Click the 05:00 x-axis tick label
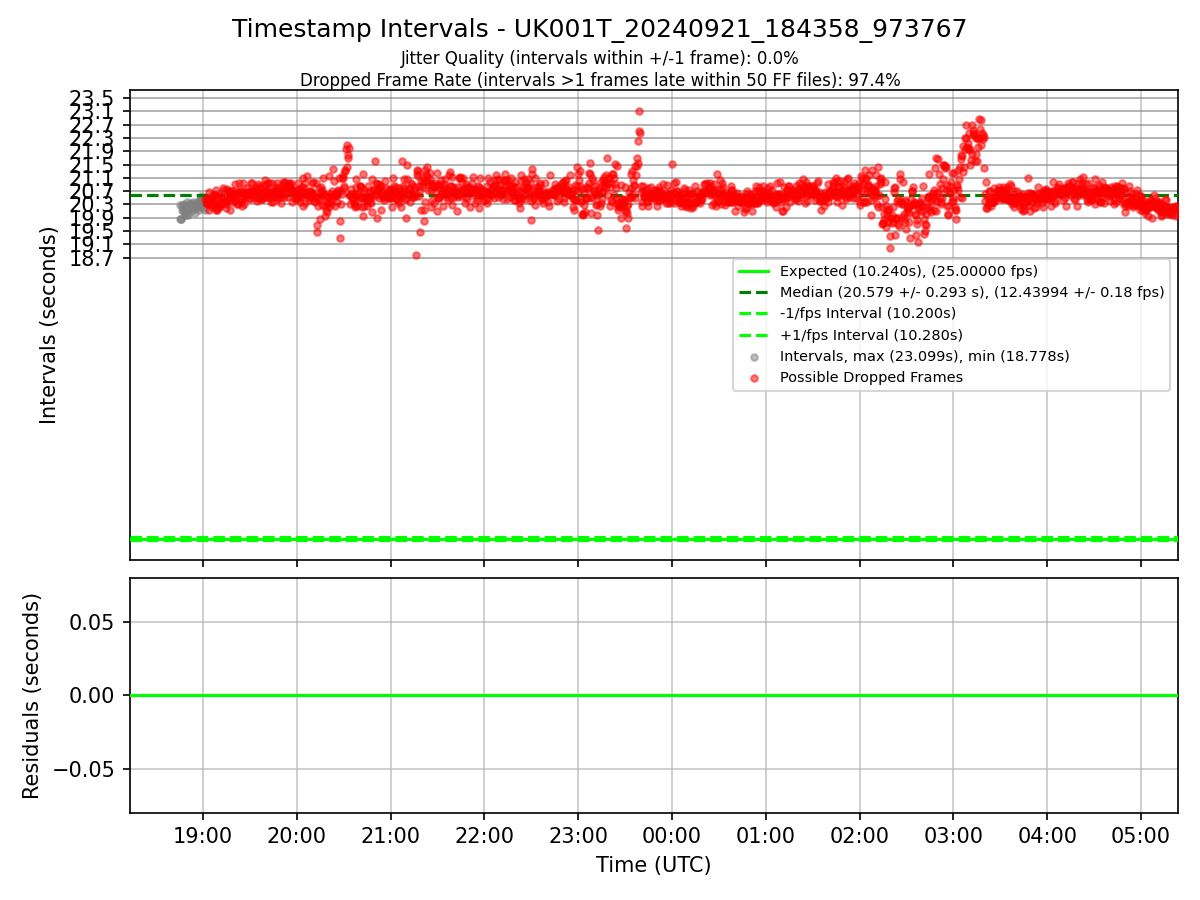This screenshot has height=900, width=1200. 1141,834
